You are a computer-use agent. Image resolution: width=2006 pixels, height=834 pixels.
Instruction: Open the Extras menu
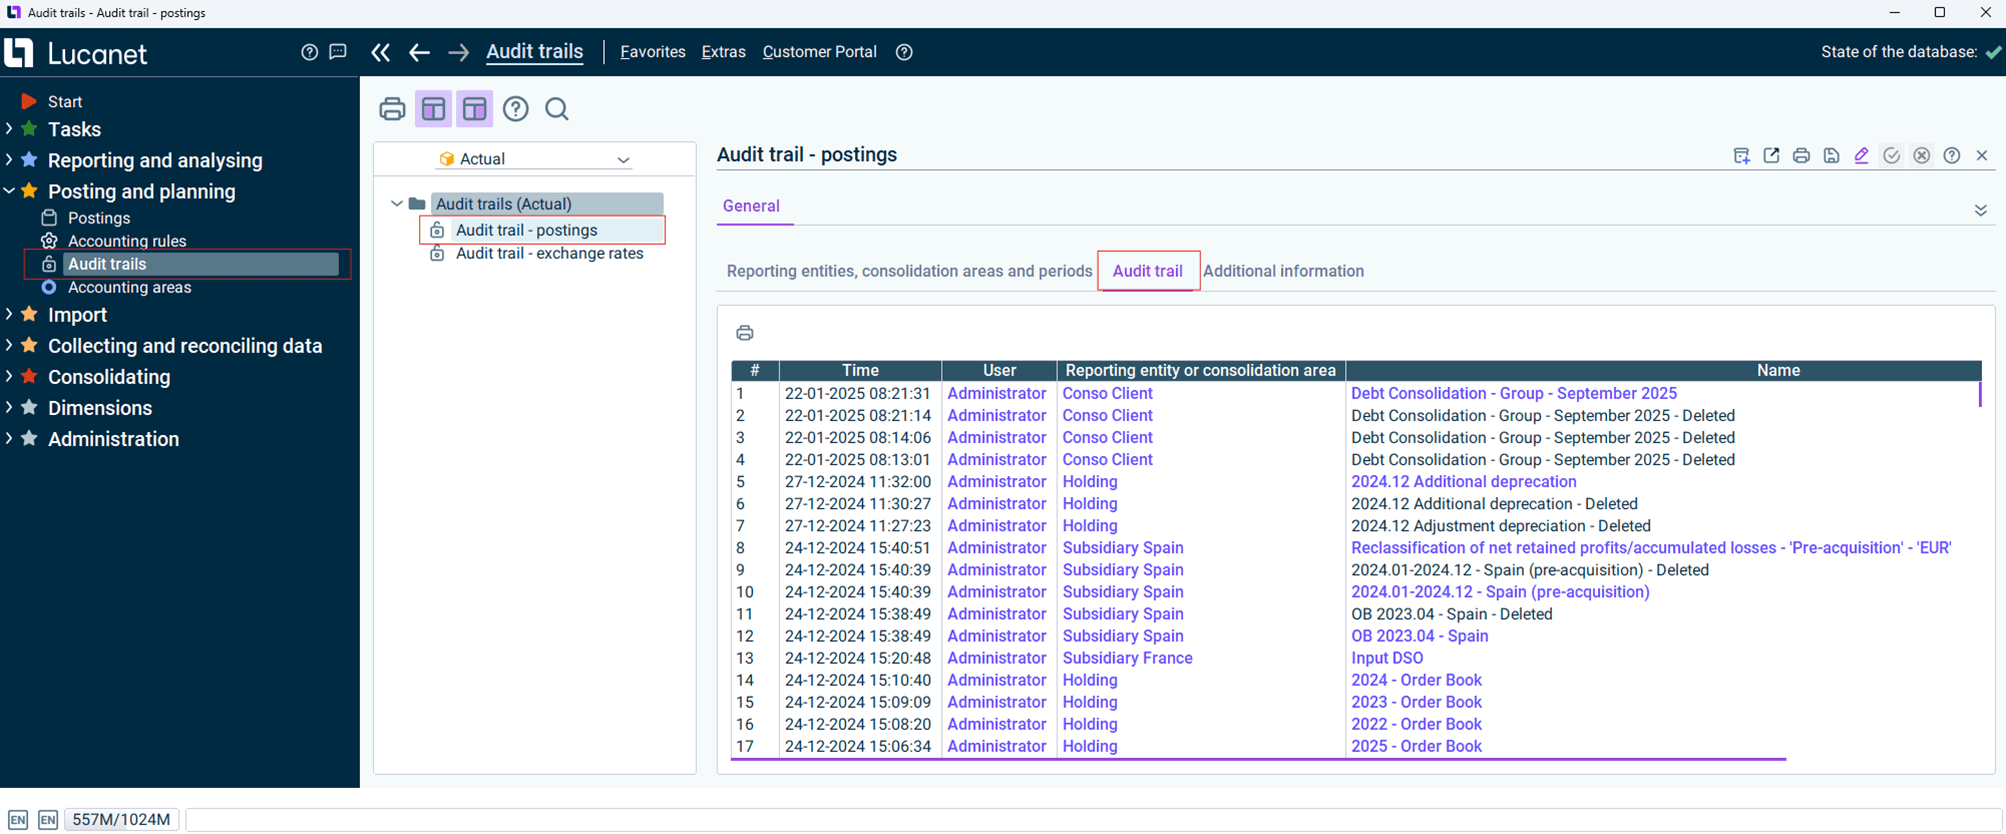(x=724, y=52)
